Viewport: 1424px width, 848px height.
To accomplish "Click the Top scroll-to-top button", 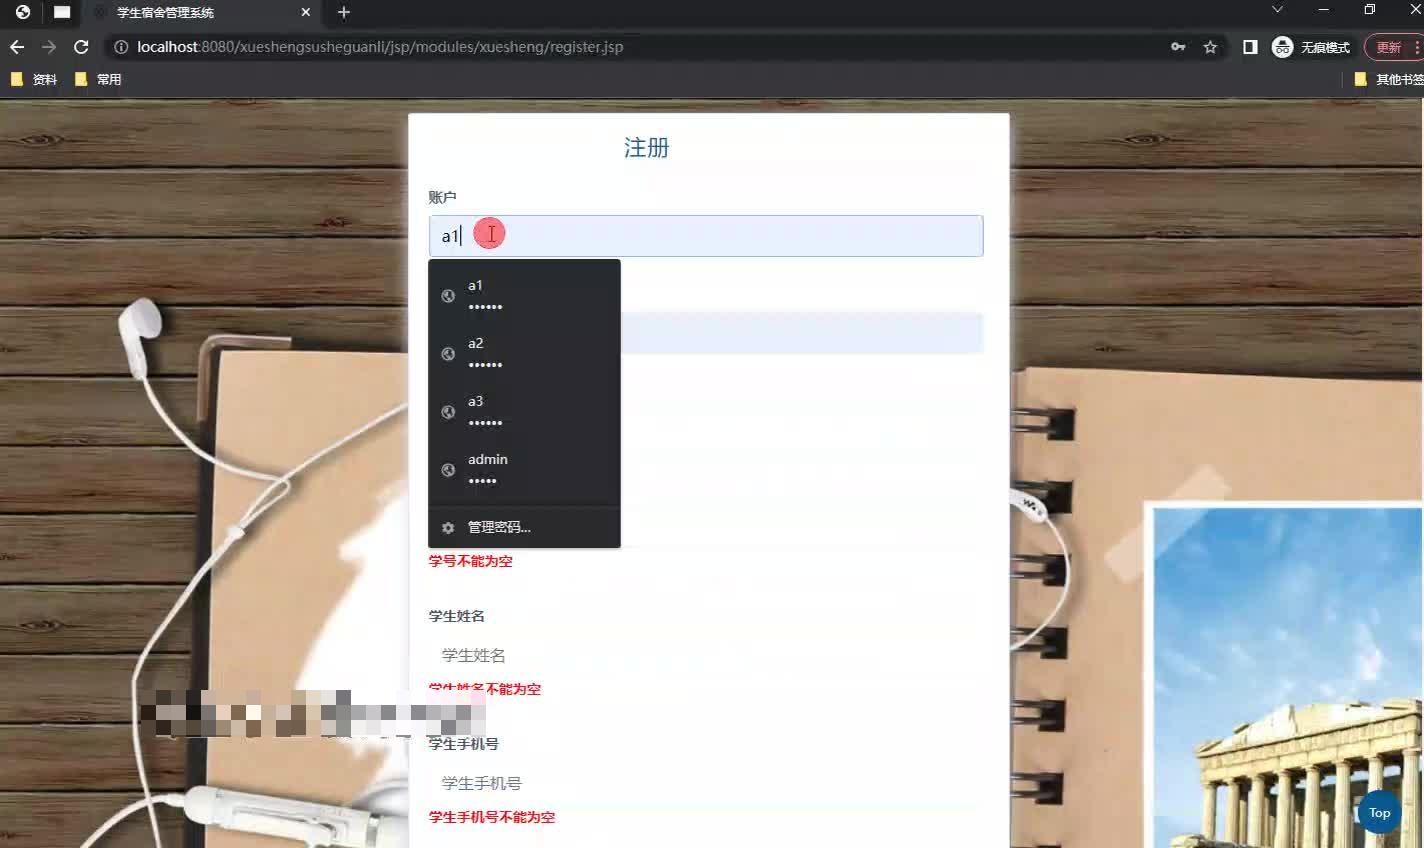I will (1379, 812).
